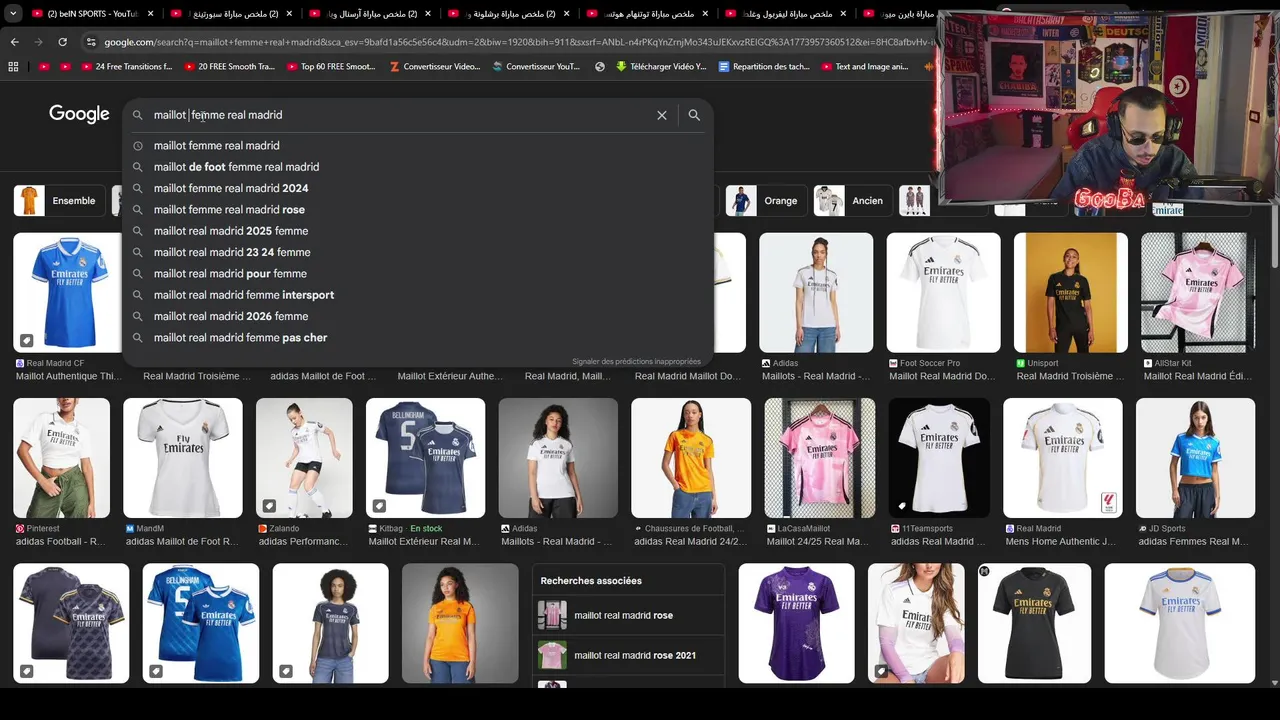Open the Foot Soccer Pro white jersey image

point(943,292)
